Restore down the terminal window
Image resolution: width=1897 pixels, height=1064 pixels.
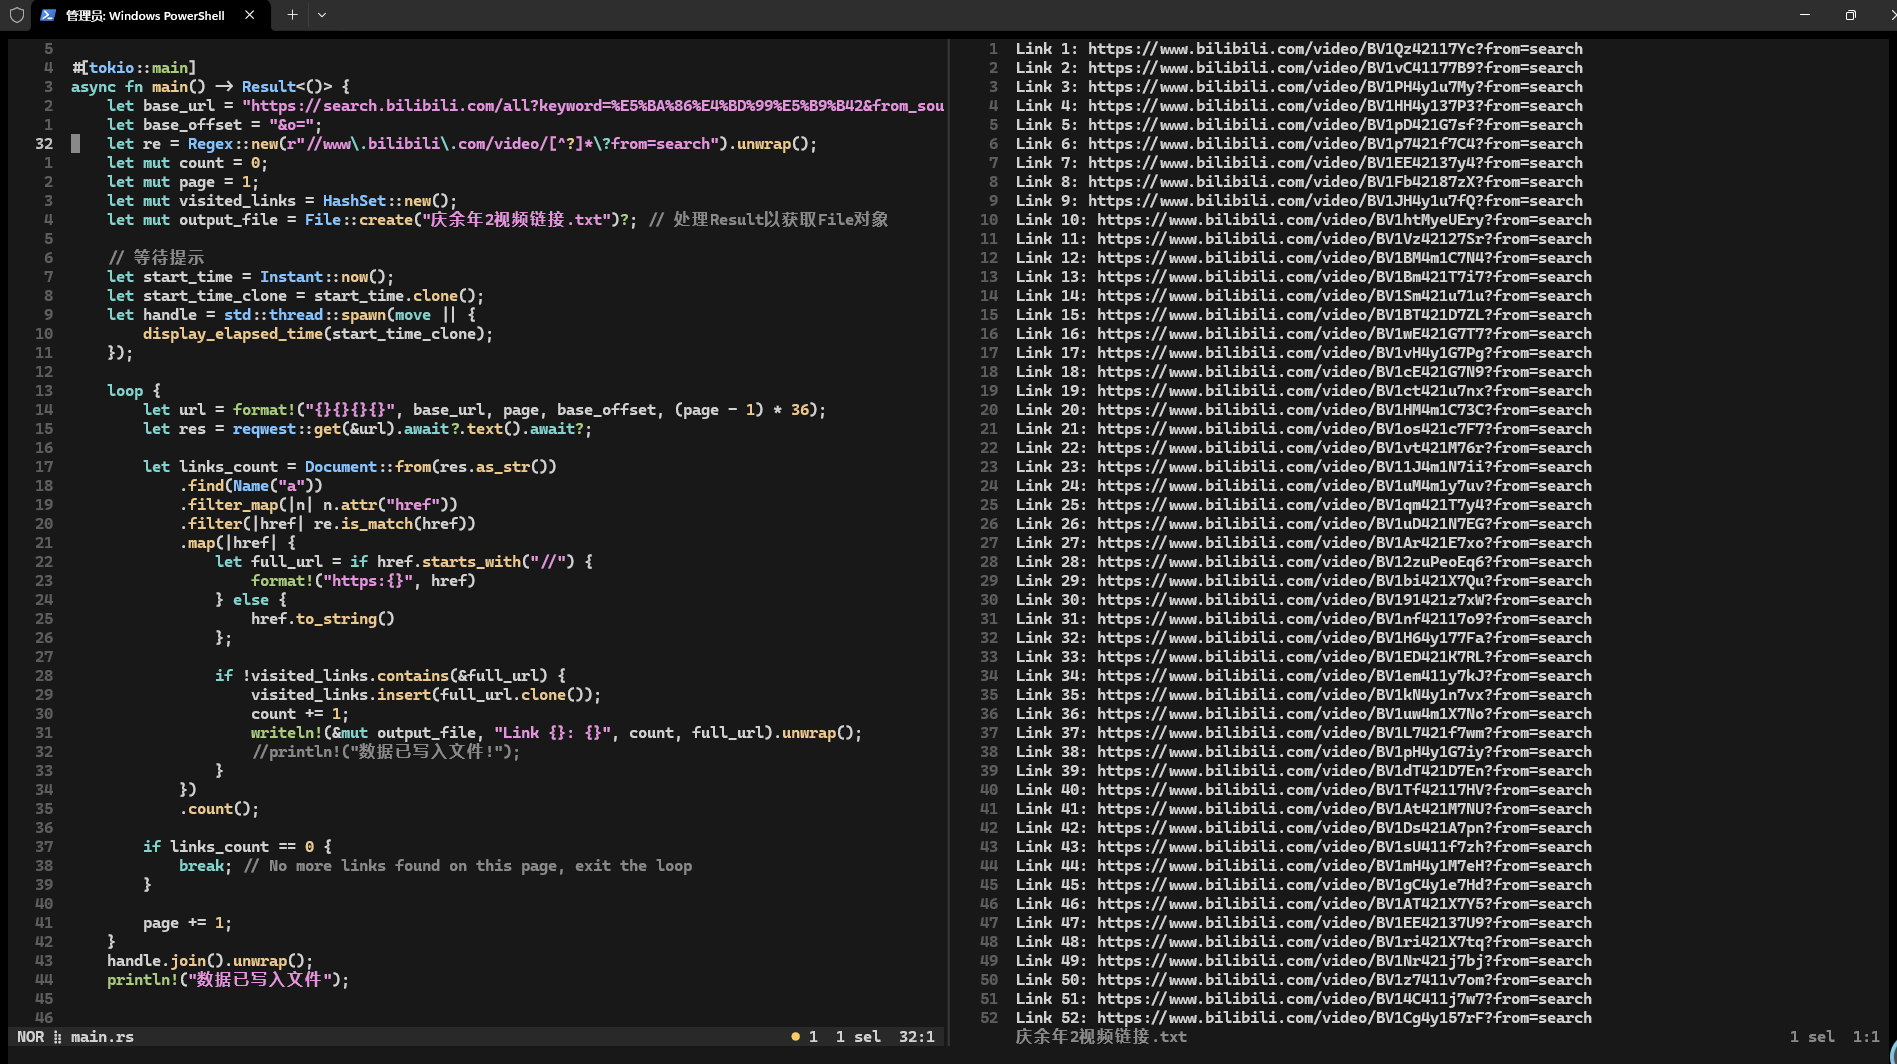coord(1850,15)
